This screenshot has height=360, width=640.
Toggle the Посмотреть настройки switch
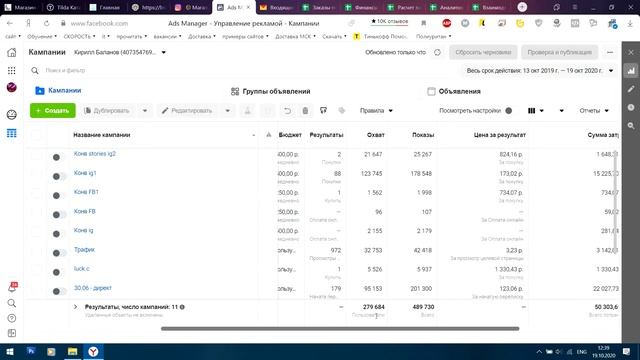[x=508, y=111]
